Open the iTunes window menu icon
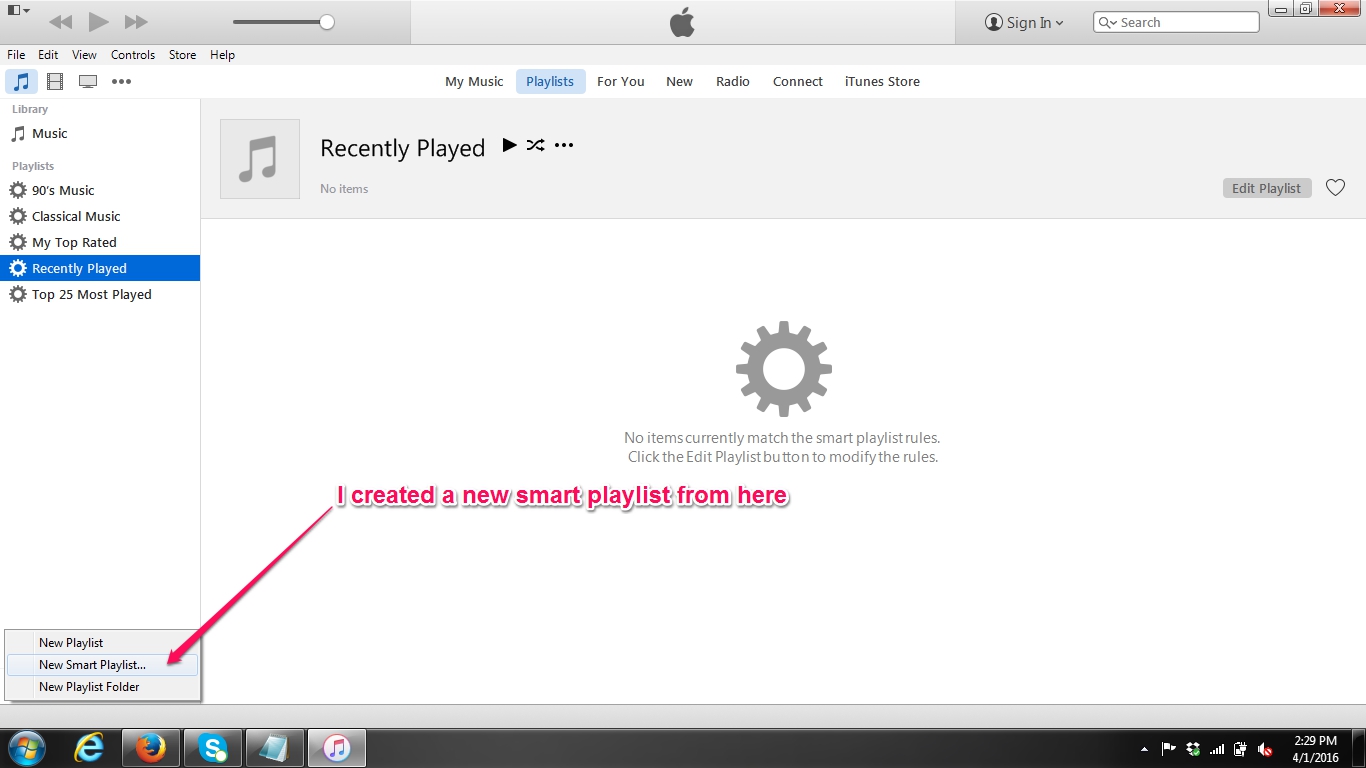Screen dimensions: 1366x768 (18, 10)
